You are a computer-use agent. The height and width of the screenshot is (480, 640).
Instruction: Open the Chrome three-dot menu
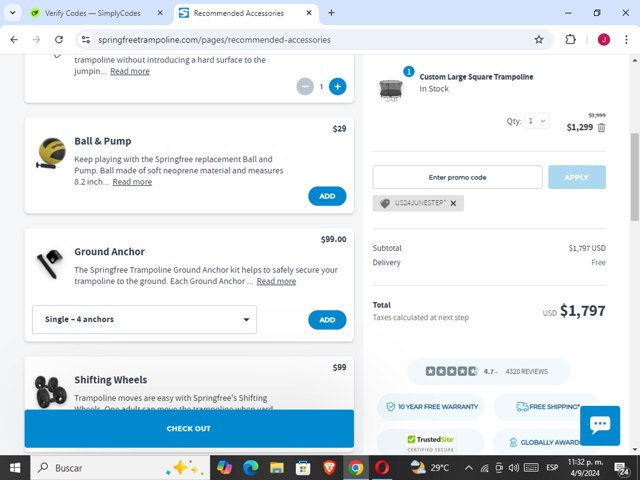(626, 40)
